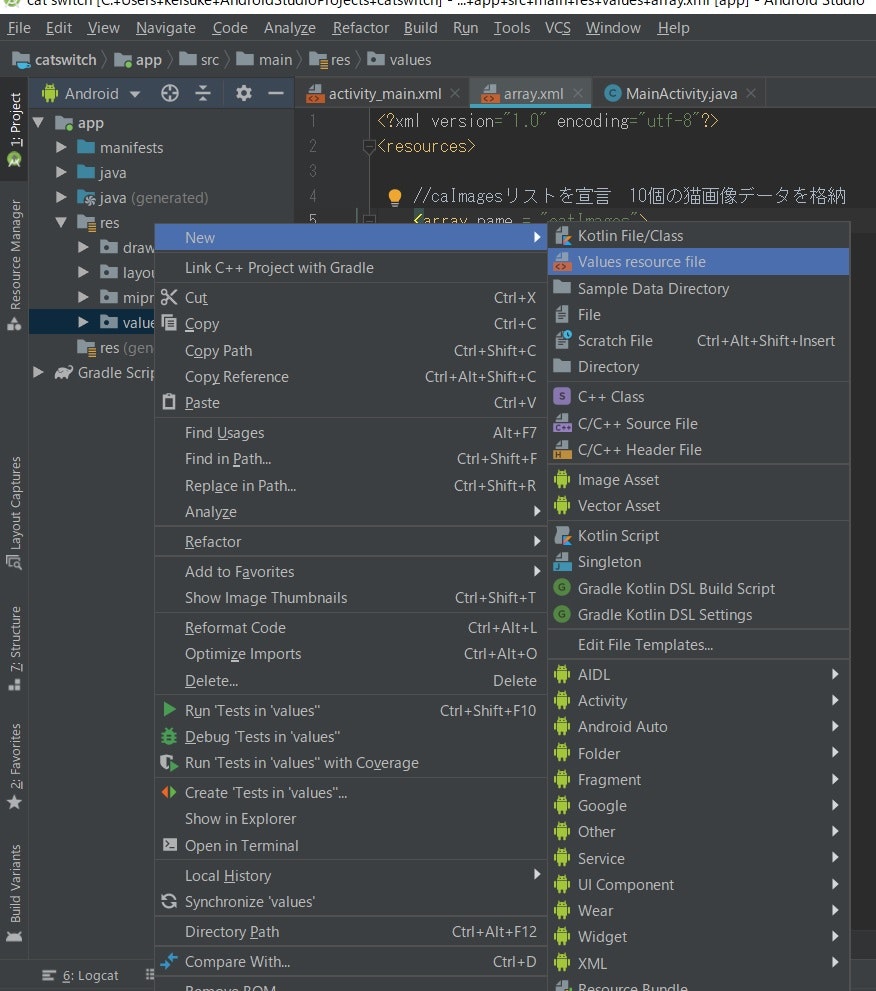Click Copy Path in context menu
The image size is (876, 991).
pyautogui.click(x=351, y=351)
